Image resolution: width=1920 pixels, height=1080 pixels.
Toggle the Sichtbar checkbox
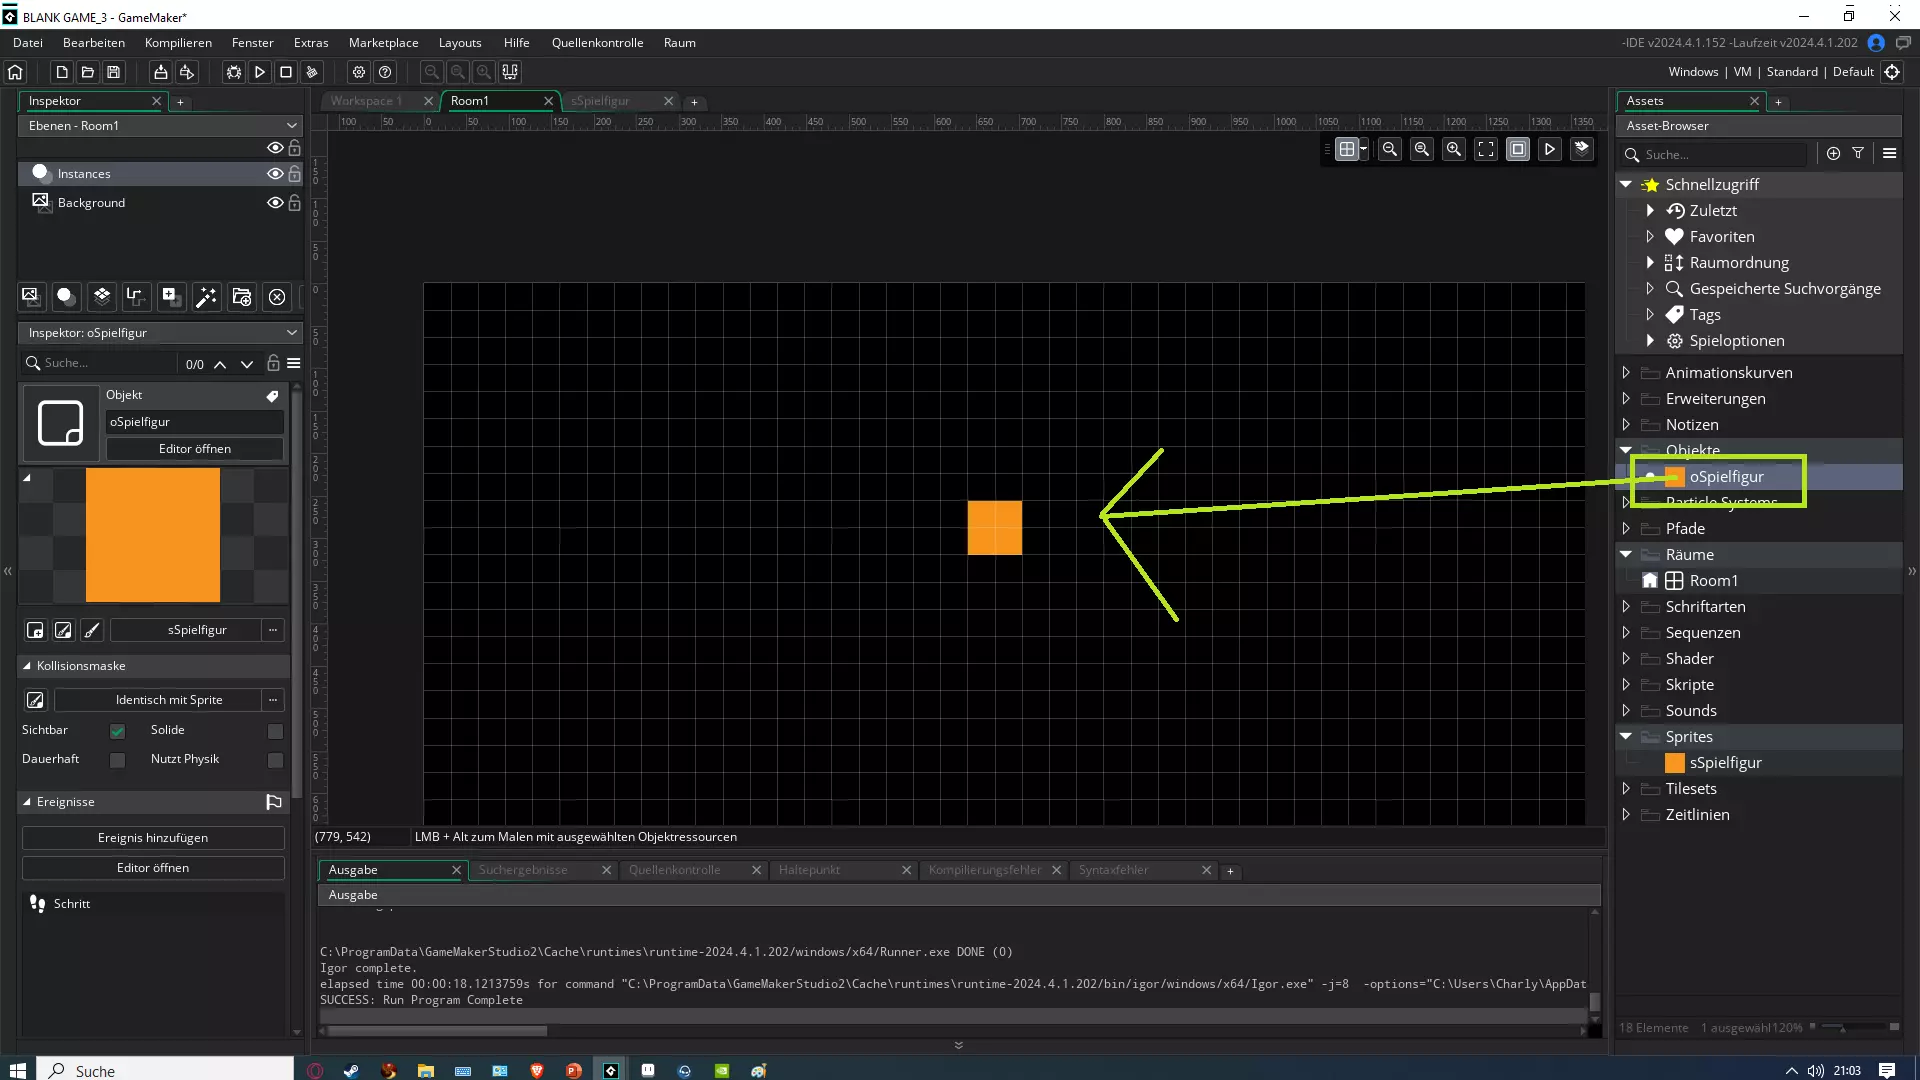(117, 731)
